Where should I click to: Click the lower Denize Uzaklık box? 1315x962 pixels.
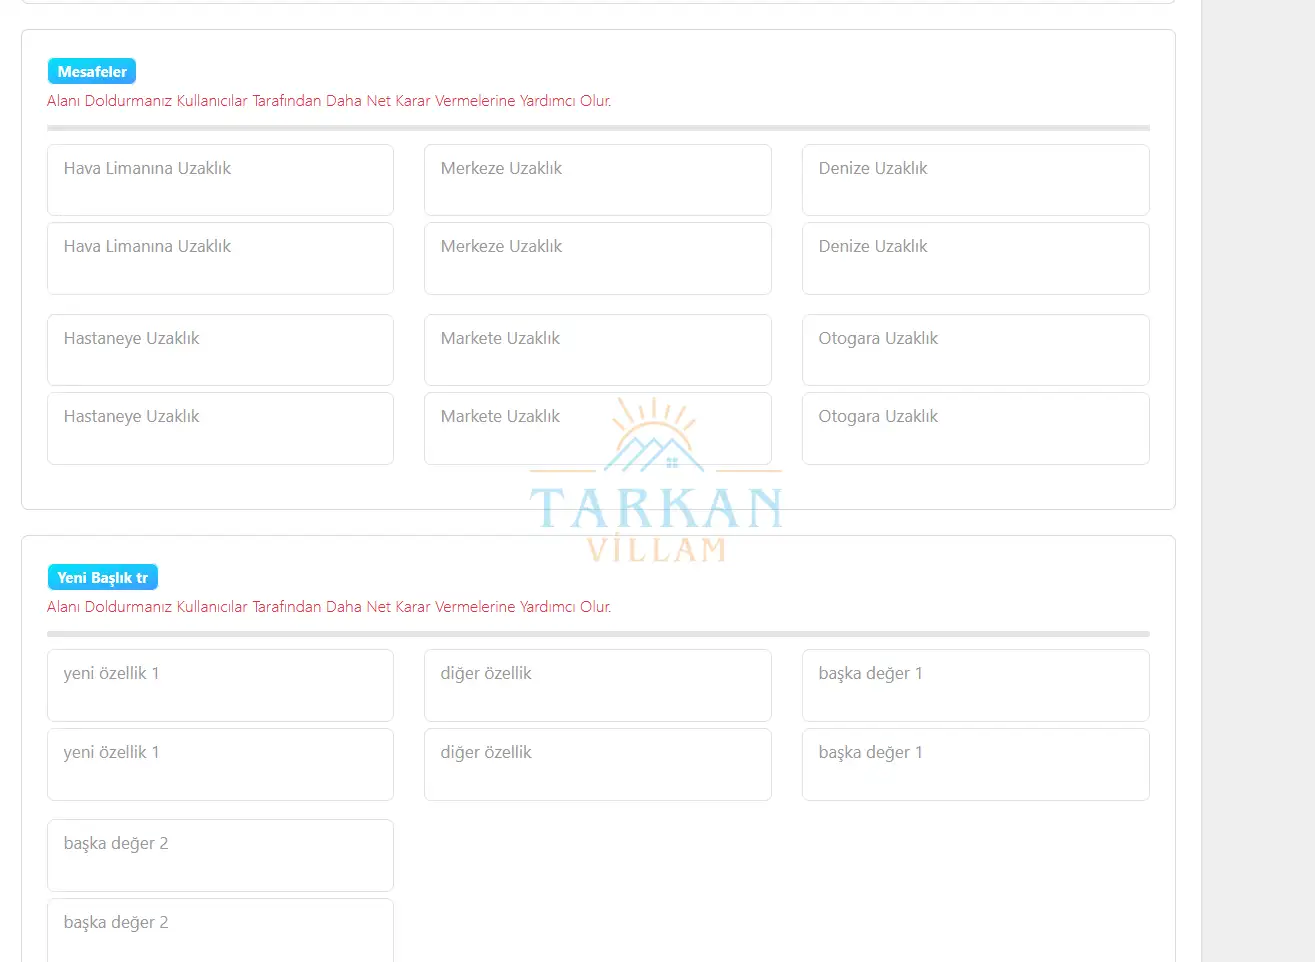[975, 258]
